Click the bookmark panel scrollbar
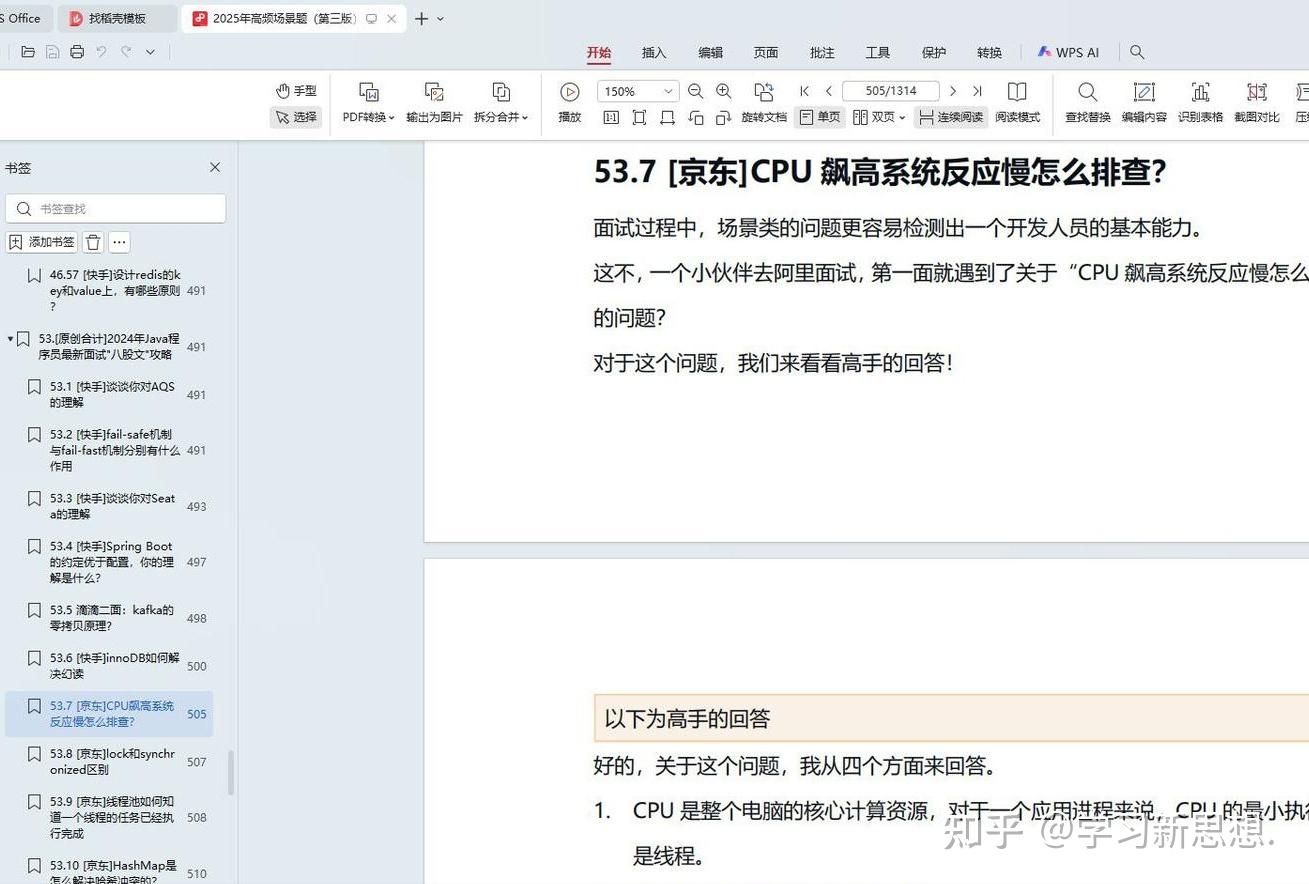This screenshot has width=1309, height=884. (x=232, y=773)
